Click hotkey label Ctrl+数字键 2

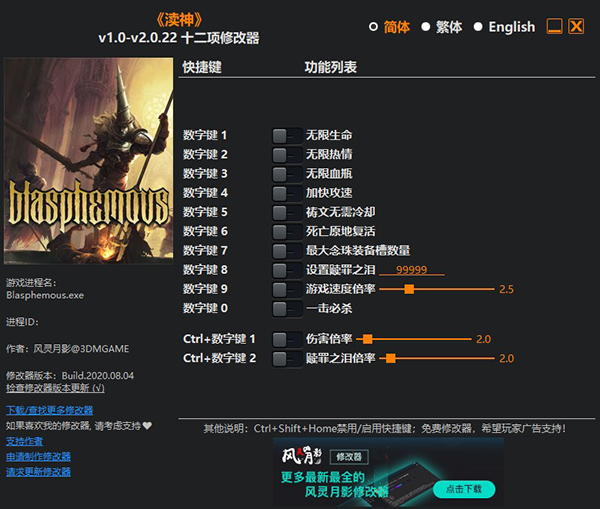point(220,358)
